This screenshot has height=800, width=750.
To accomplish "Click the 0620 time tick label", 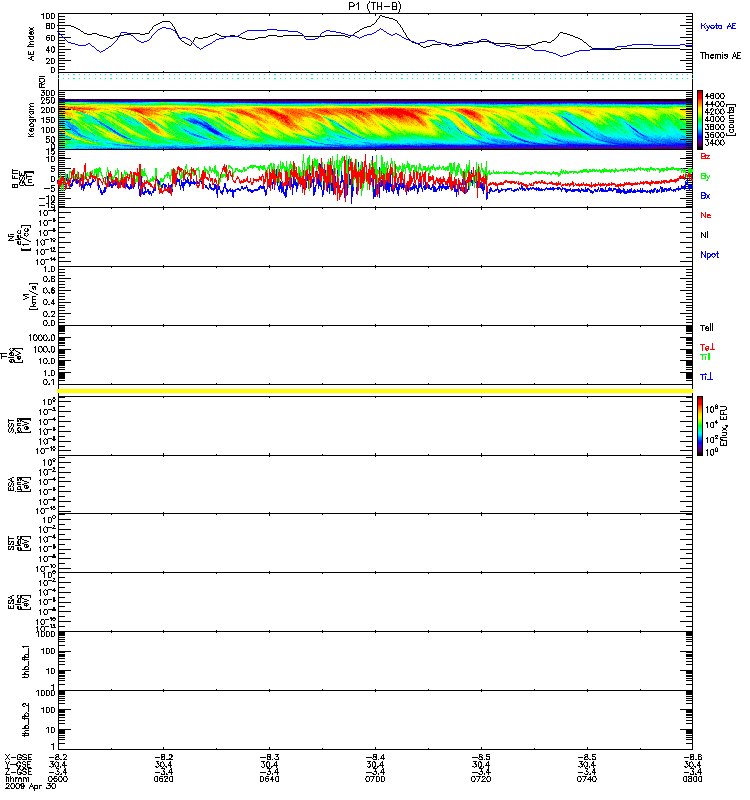I will click(163, 779).
